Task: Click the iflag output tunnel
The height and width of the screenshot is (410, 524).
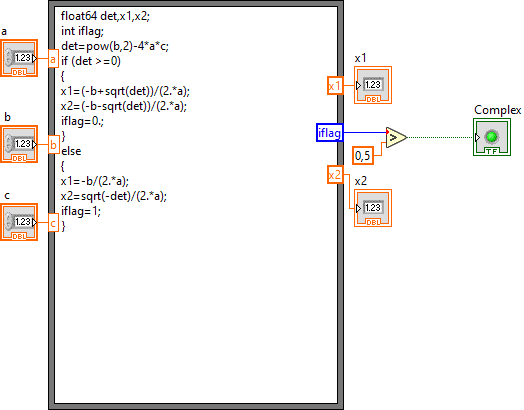Action: point(330,133)
